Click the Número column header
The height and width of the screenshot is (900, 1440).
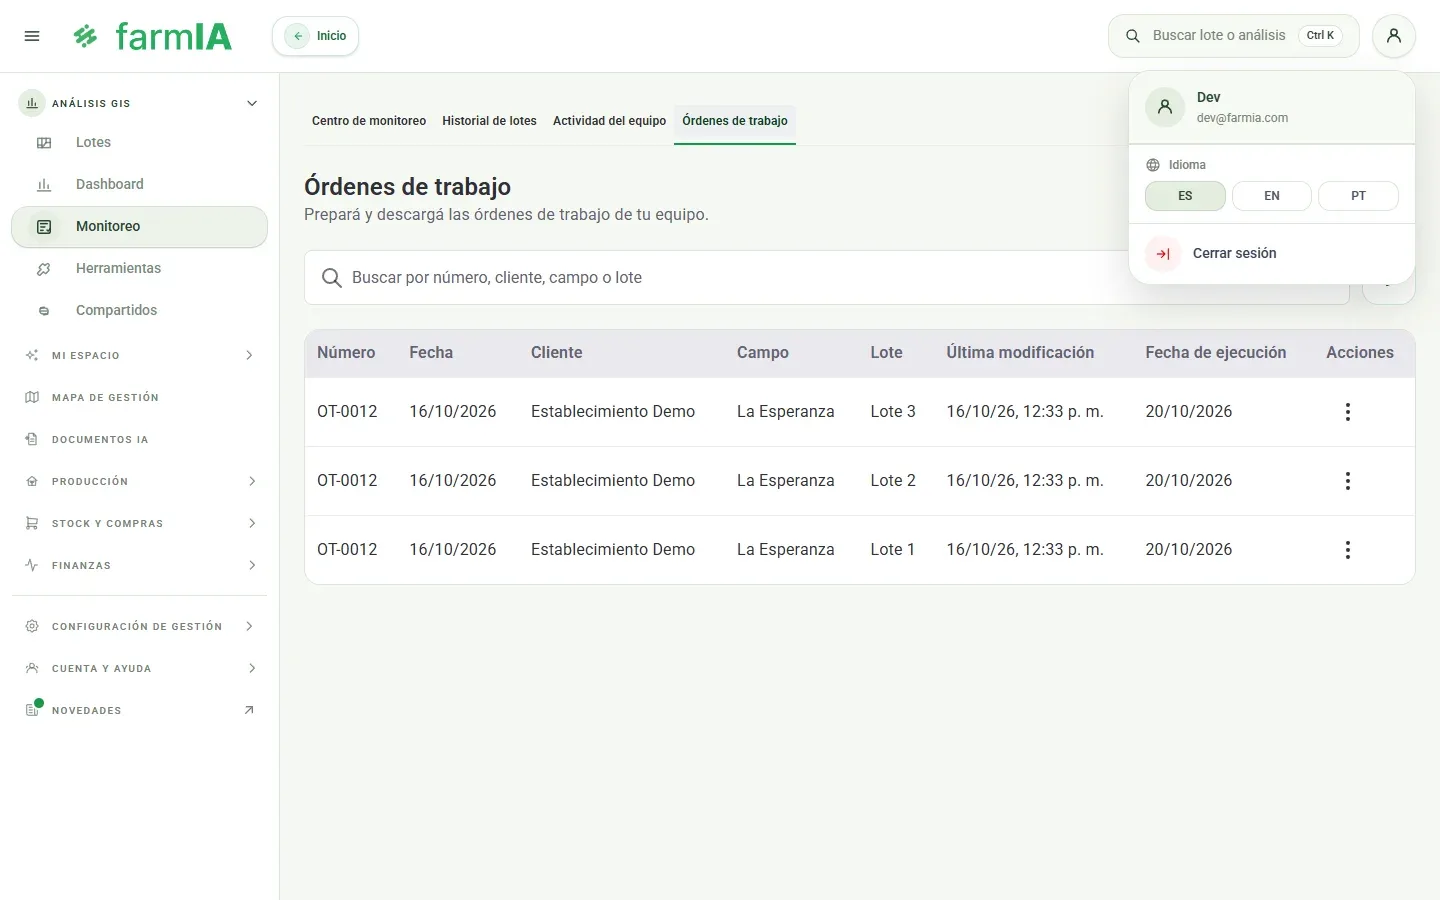[346, 353]
